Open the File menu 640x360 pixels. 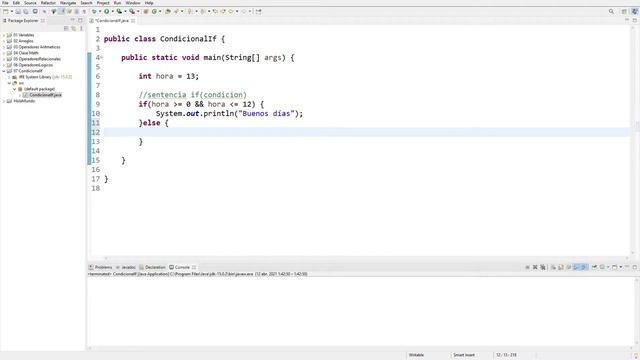tap(5, 3)
